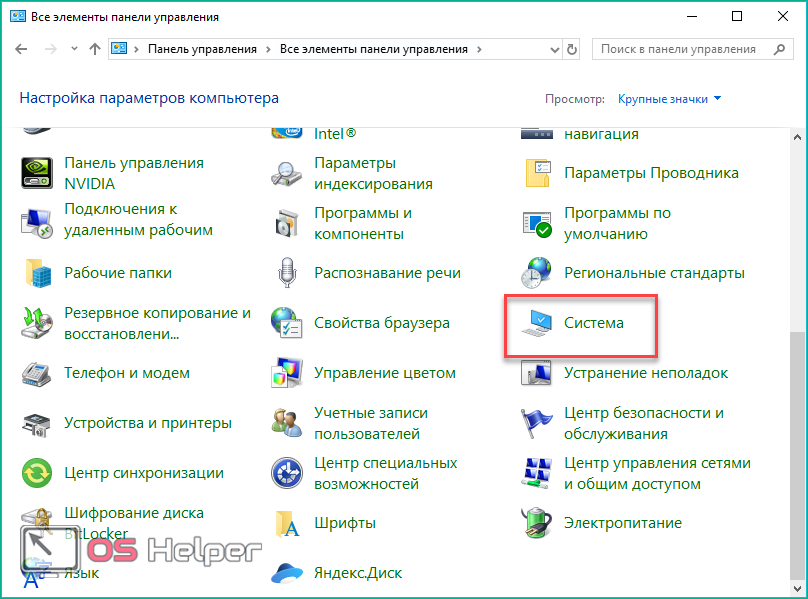Viewport: 808px width, 599px height.
Task: Open 'Параметры Проводника' link
Action: [651, 173]
